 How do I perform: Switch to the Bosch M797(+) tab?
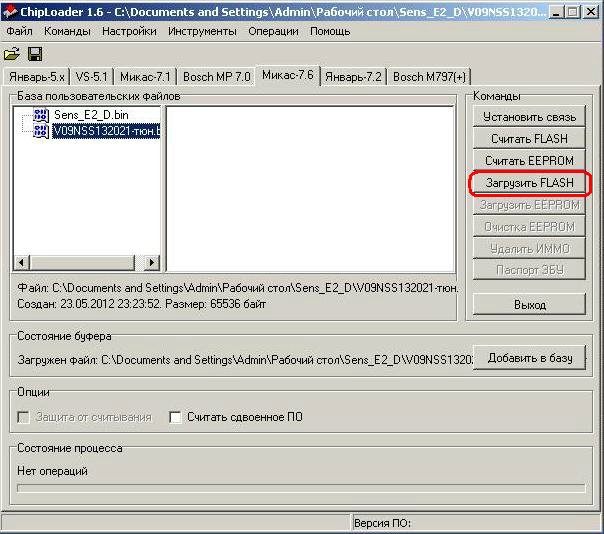pos(429,77)
